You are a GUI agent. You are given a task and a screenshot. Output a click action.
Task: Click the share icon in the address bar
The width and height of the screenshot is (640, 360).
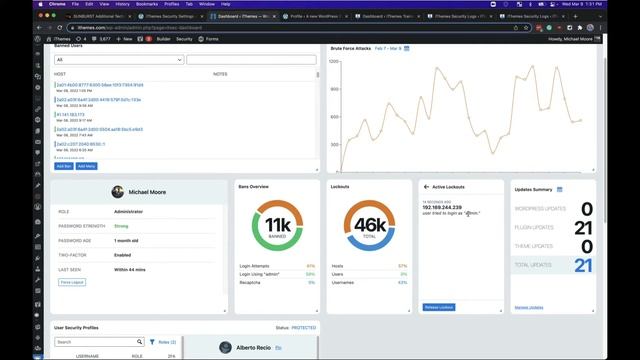pyautogui.click(x=516, y=28)
